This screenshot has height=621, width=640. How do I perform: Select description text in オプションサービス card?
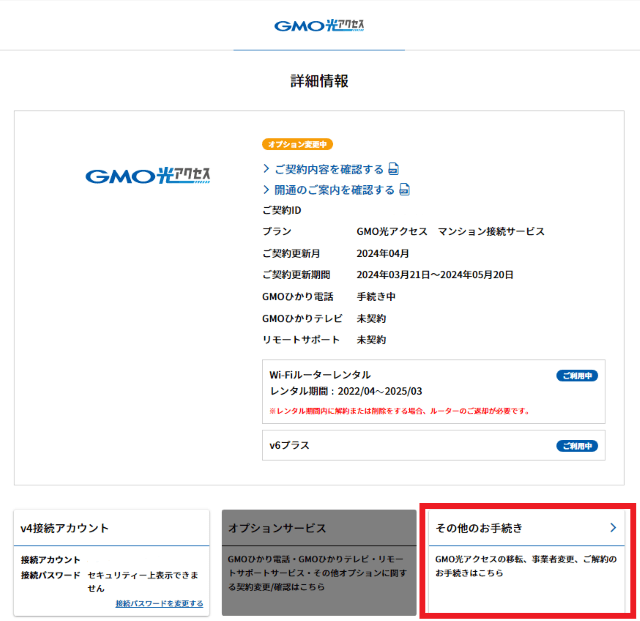(318, 573)
